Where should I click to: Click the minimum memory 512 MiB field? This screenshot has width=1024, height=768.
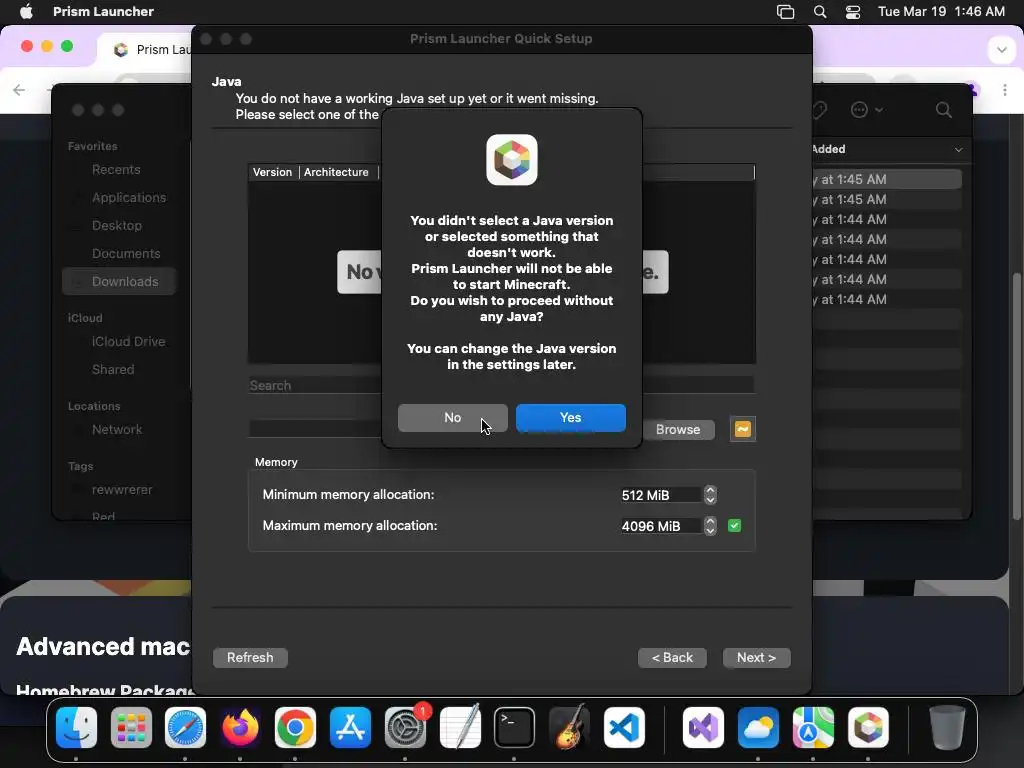click(x=661, y=495)
